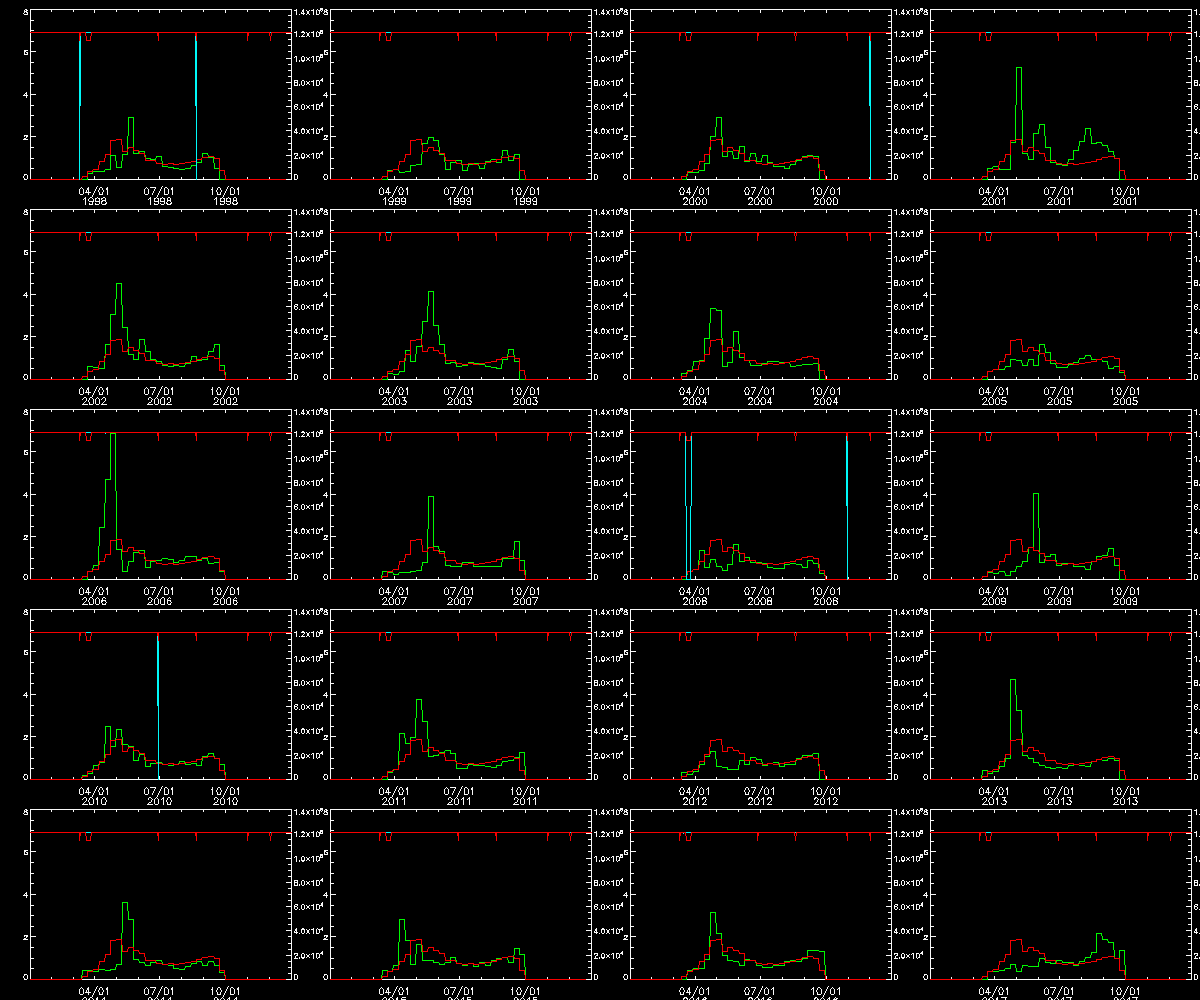Image resolution: width=1200 pixels, height=1000 pixels.
Task: Click the green peak in the 2003 plot
Action: [430, 293]
